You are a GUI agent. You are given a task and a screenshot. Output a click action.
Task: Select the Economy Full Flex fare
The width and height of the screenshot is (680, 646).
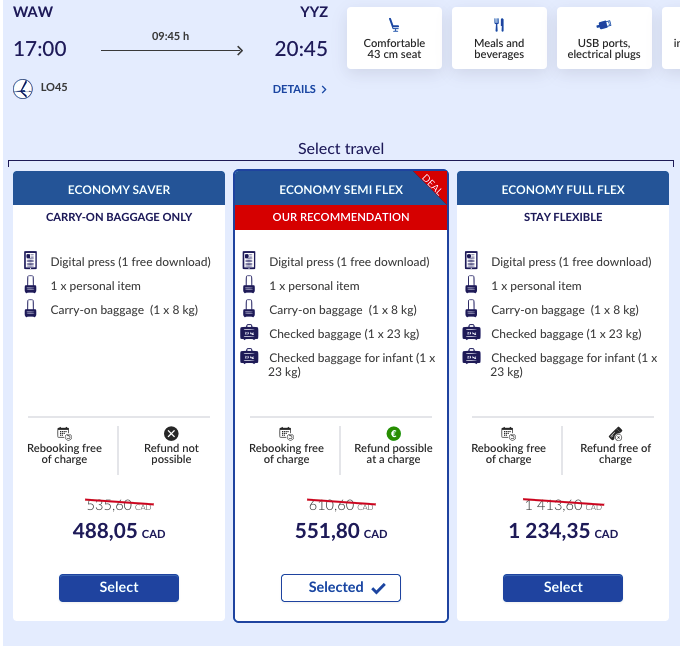pos(563,588)
